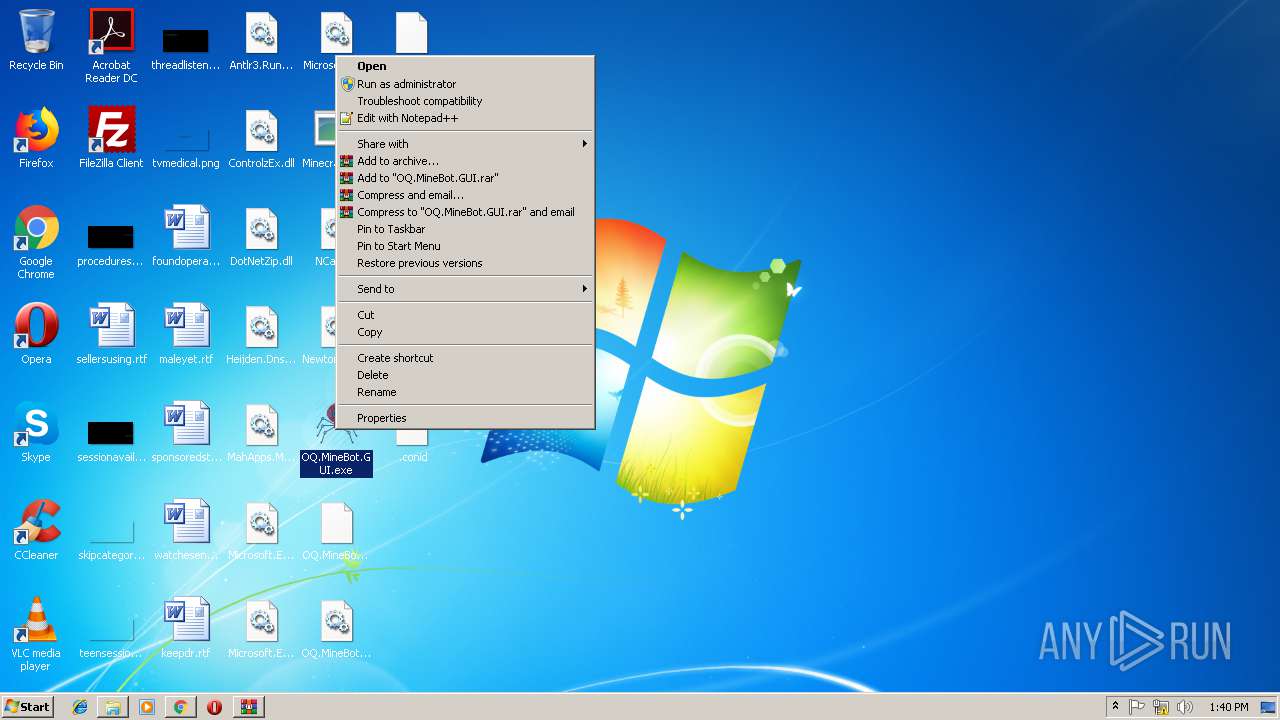Open Google Chrome desktop icon
Screen dimensions: 1280x720
pyautogui.click(x=36, y=242)
